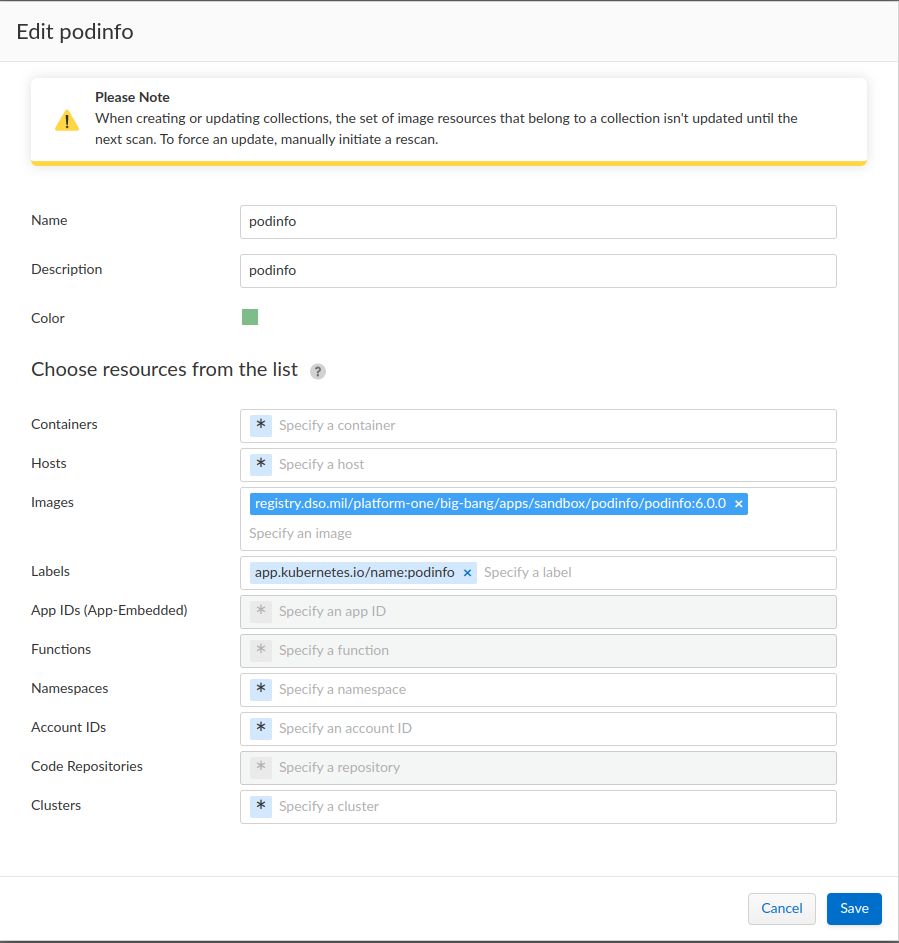Open the Clusters resource selector
The width and height of the screenshot is (899, 943).
coord(550,806)
